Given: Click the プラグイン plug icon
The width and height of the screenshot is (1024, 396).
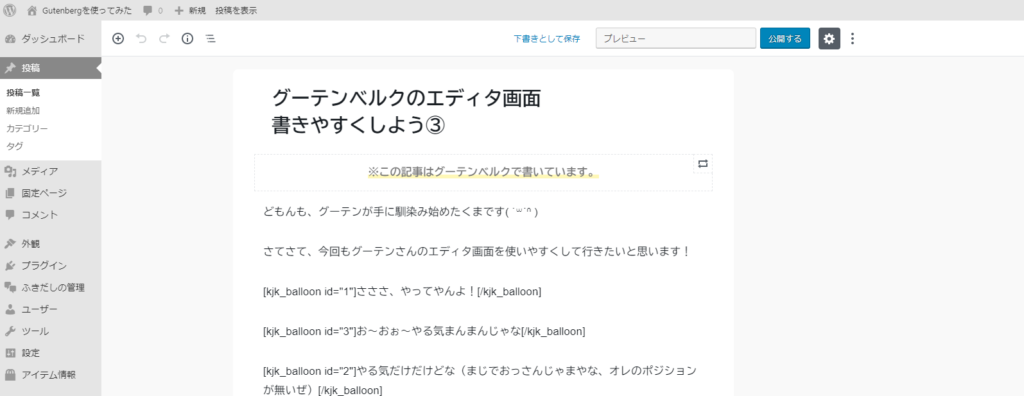Looking at the screenshot, I should coord(10,265).
